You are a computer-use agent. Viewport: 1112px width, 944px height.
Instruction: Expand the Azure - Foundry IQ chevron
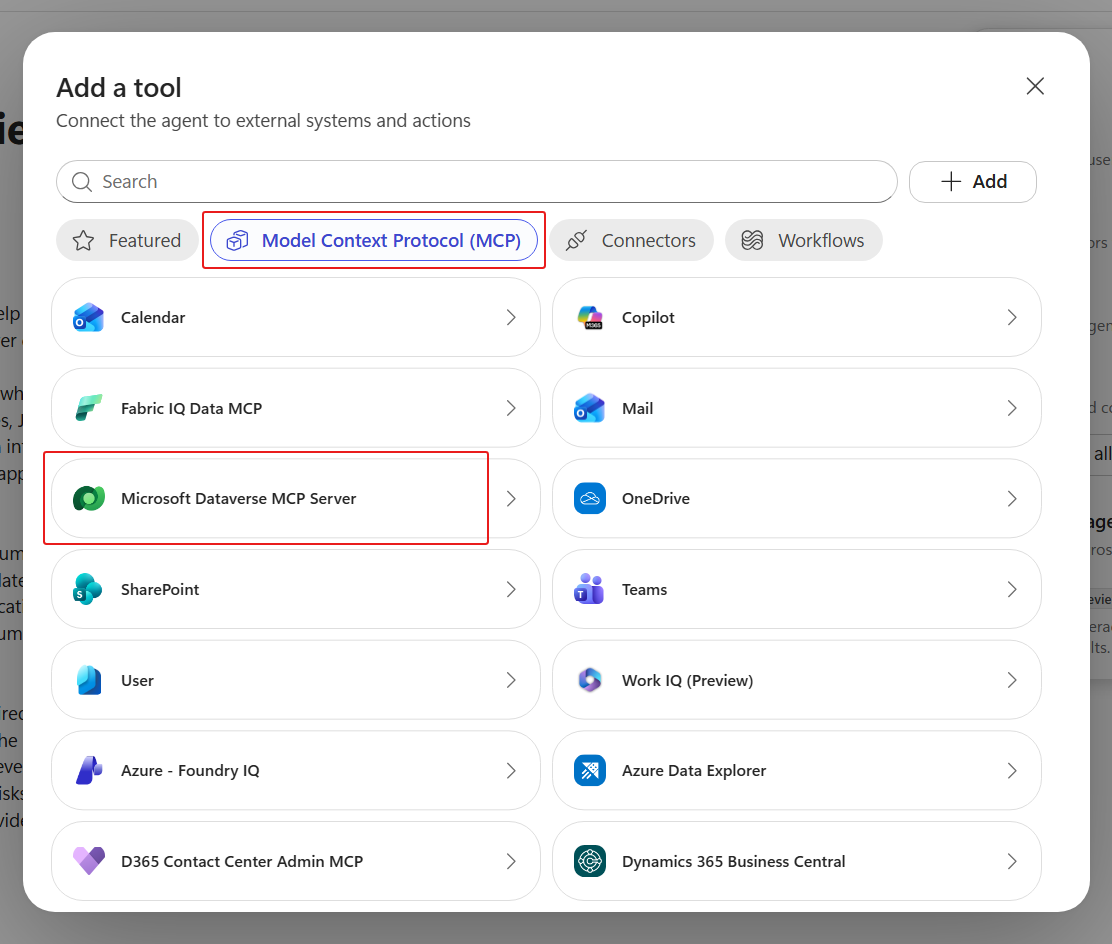pyautogui.click(x=511, y=770)
